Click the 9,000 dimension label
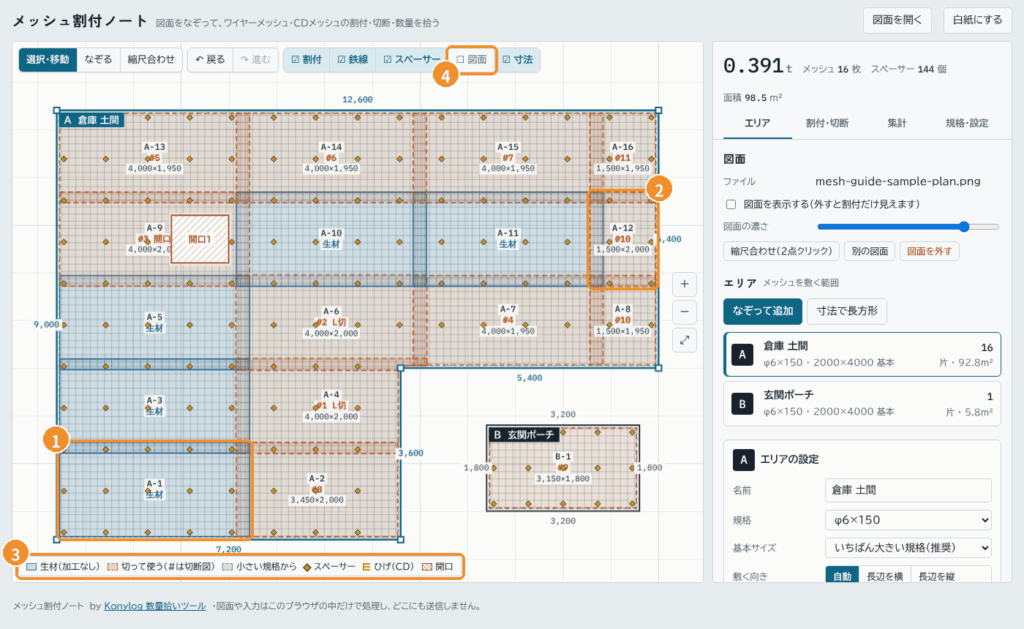1024x629 pixels. [46, 324]
